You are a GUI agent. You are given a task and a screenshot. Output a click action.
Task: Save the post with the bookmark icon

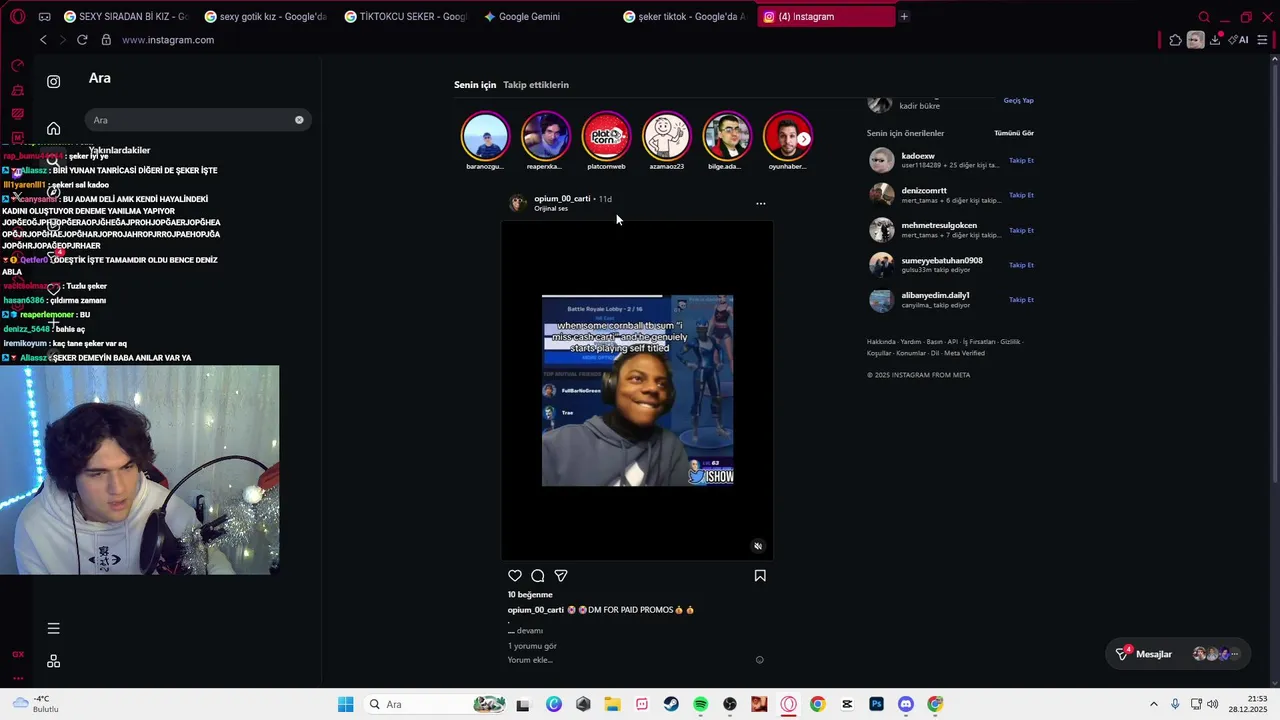(x=760, y=576)
